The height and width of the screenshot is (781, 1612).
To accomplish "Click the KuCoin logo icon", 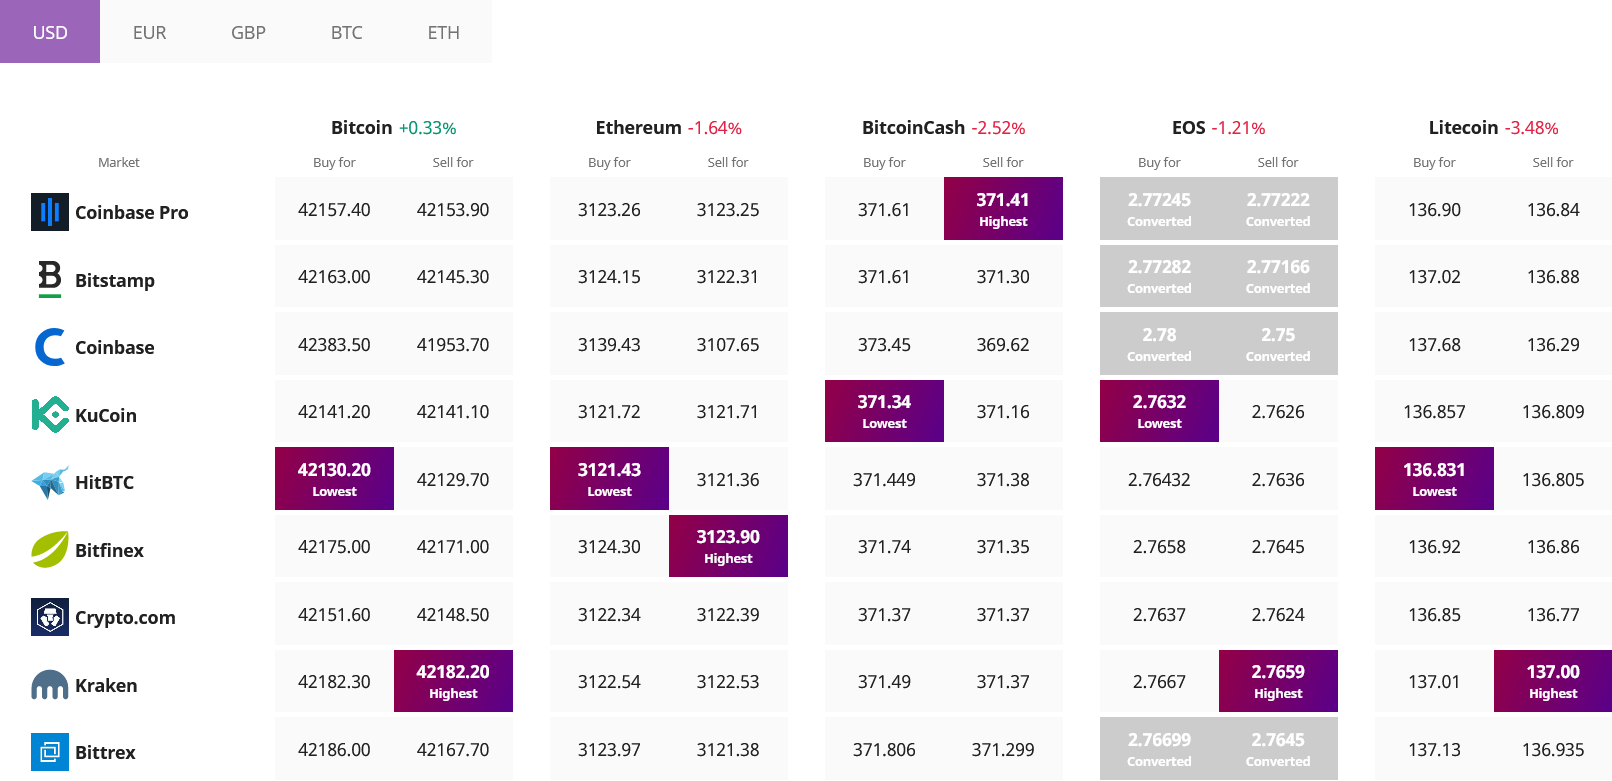I will (50, 414).
